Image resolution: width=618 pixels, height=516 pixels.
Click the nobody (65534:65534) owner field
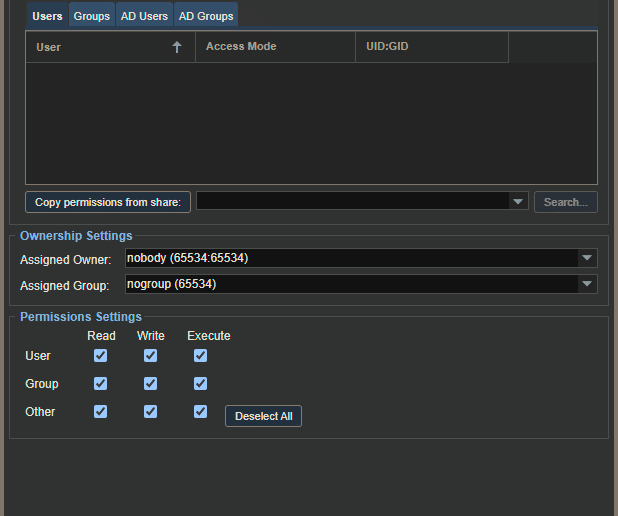tap(352, 258)
